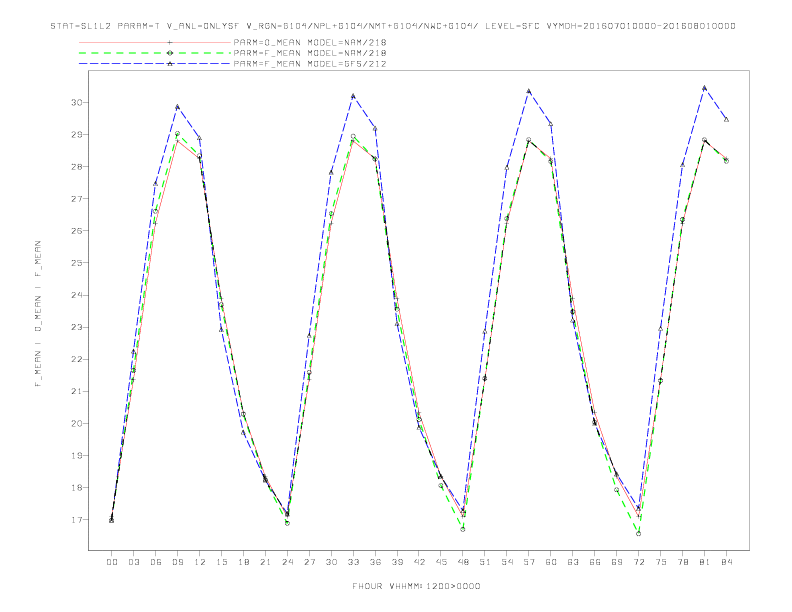Click the x-axis forecast hour label 48
The image size is (792, 612).
[x=463, y=562]
